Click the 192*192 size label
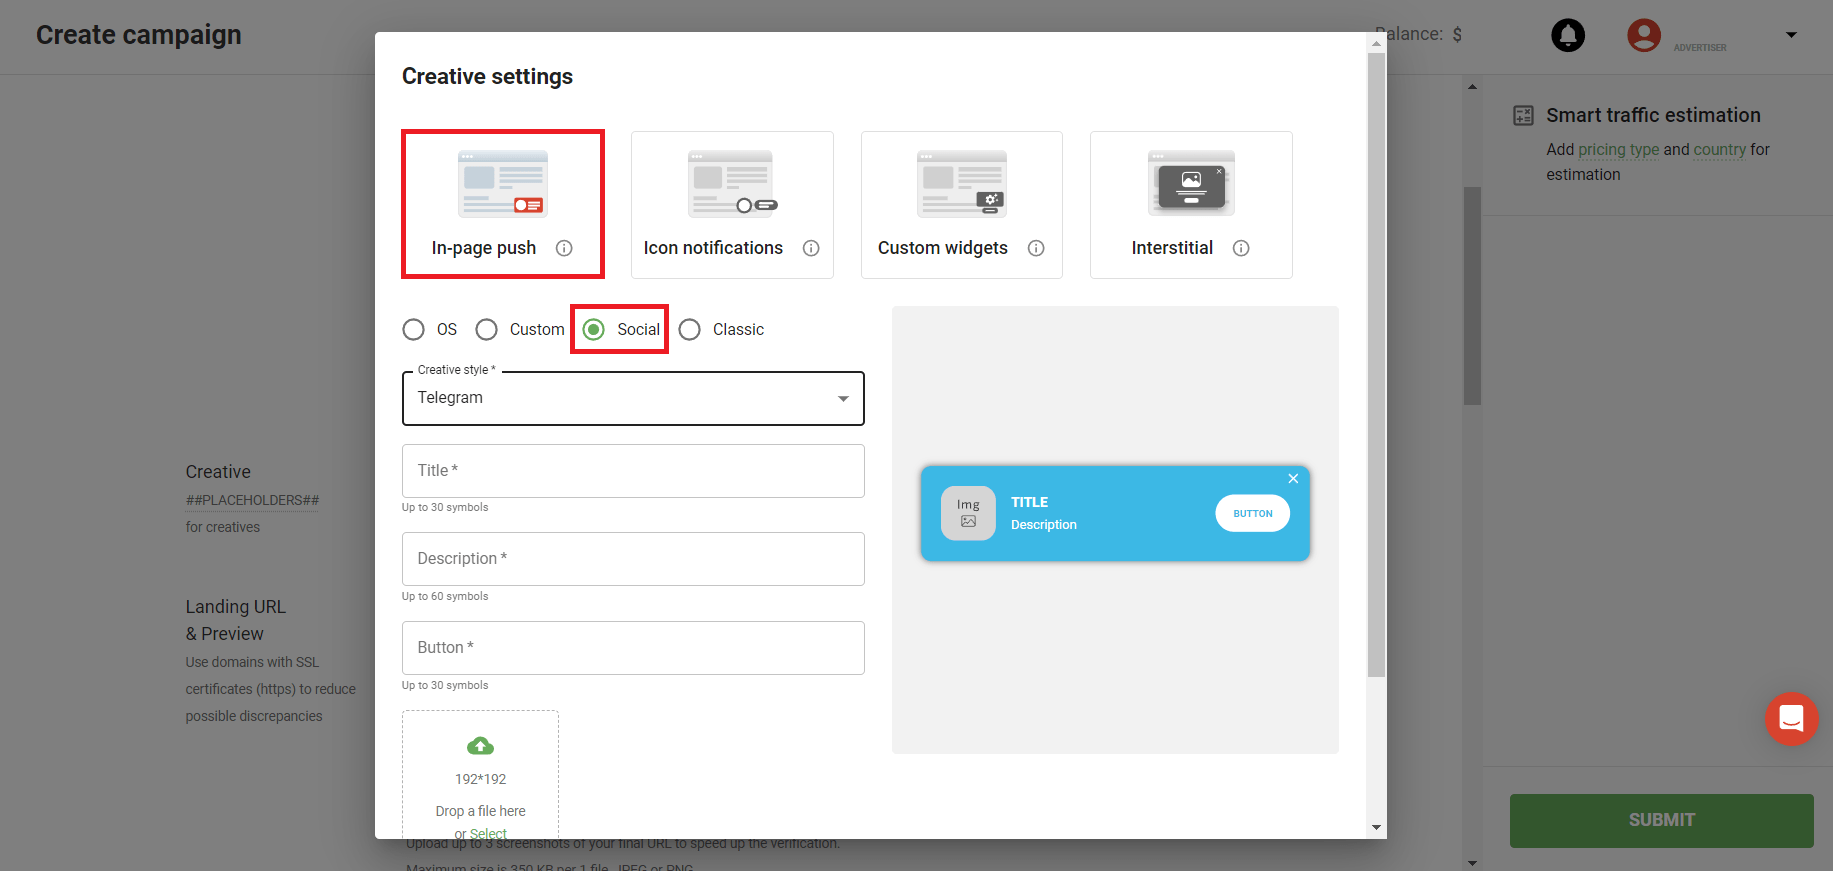 pyautogui.click(x=480, y=779)
